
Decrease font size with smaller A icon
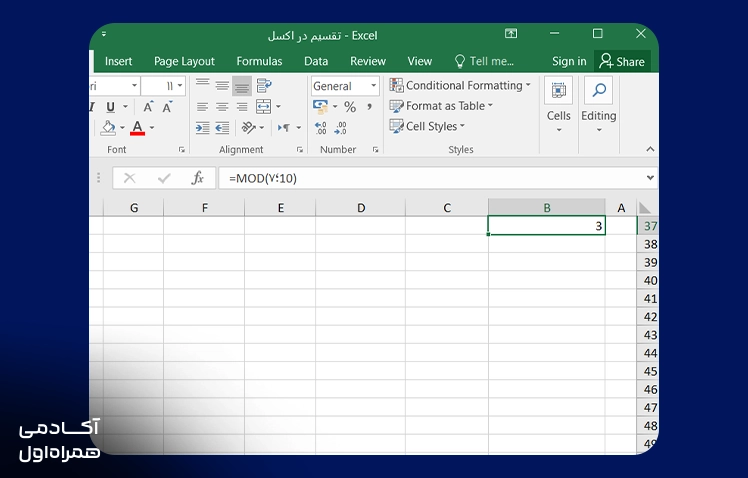167,107
